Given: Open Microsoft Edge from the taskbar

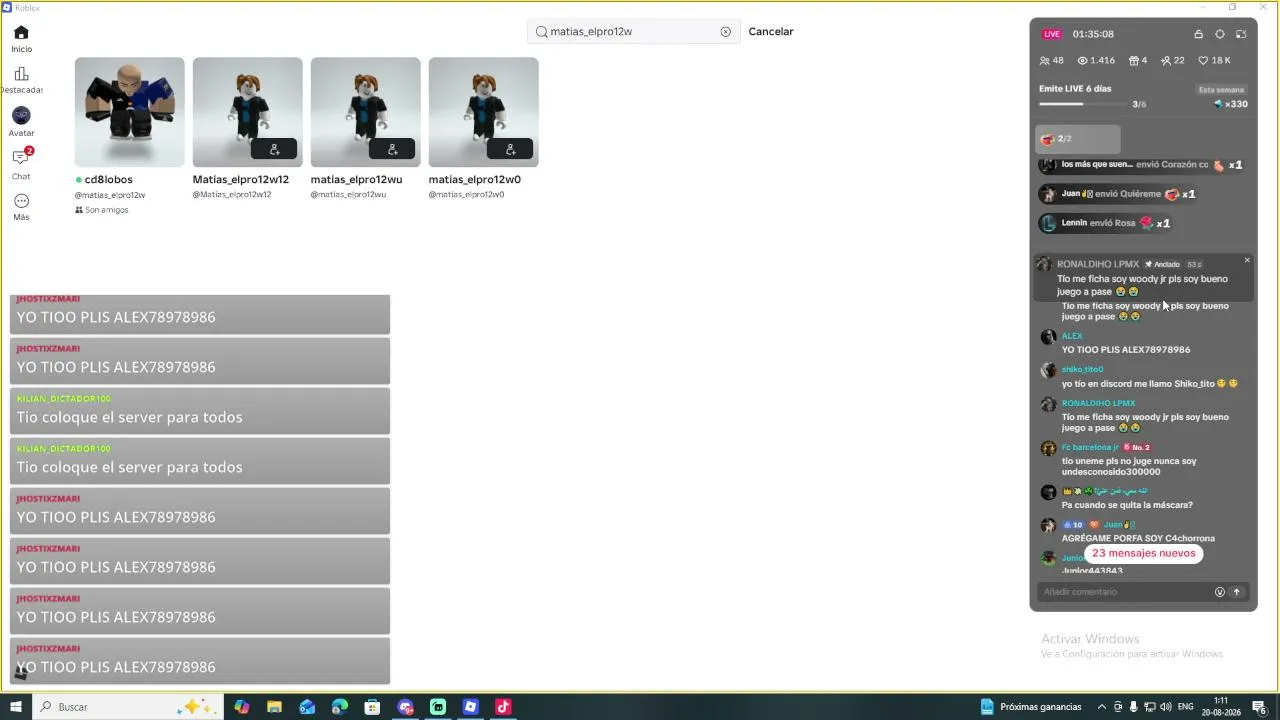Looking at the screenshot, I should pyautogui.click(x=340, y=707).
